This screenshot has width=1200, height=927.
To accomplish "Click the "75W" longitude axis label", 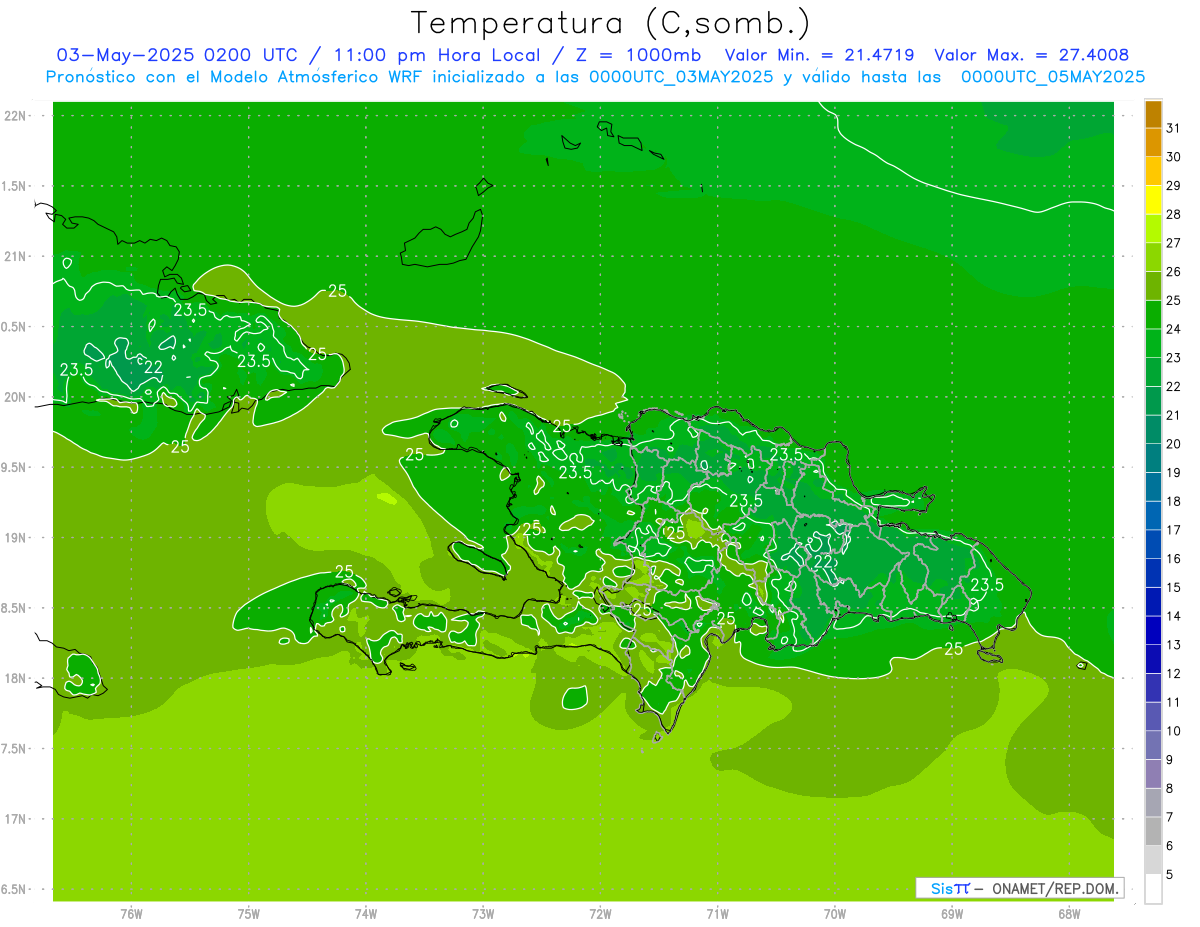I will pos(249,914).
